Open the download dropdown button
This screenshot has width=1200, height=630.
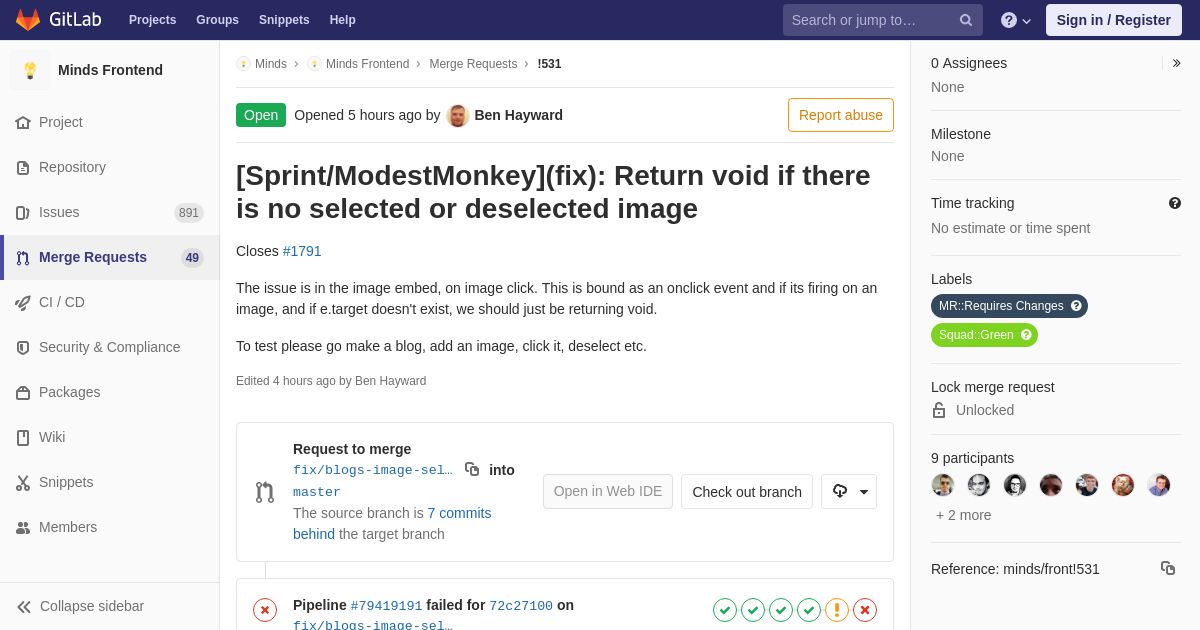(849, 491)
